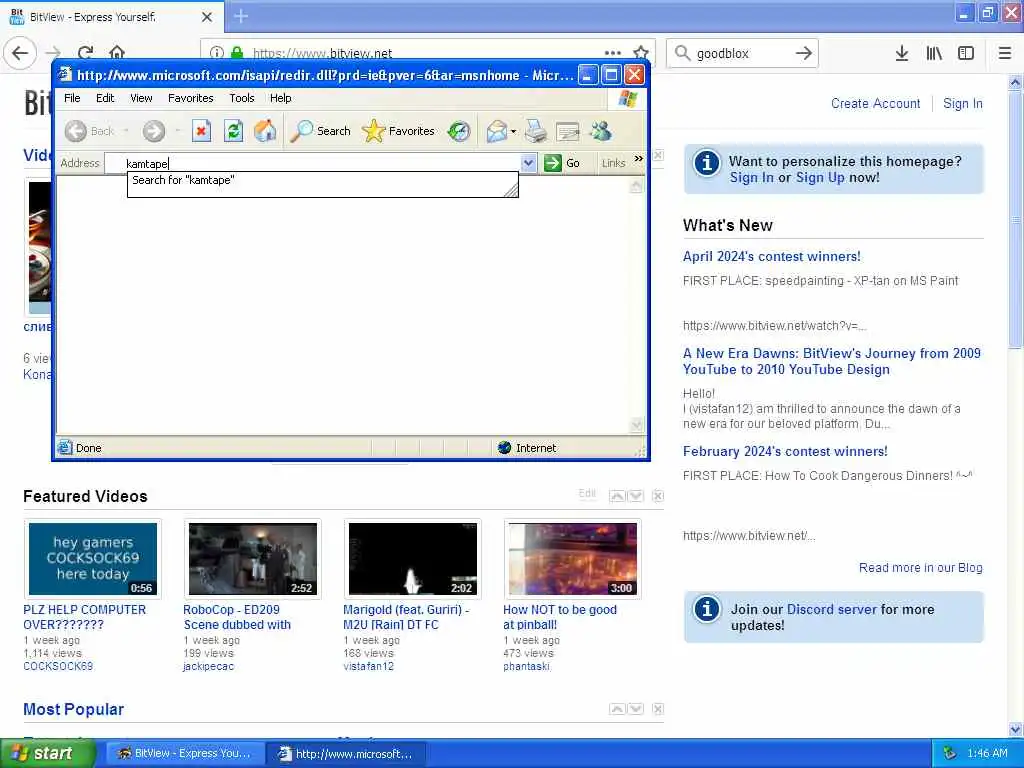
Task: Expand the Mail button dropdown arrow
Action: [x=513, y=131]
